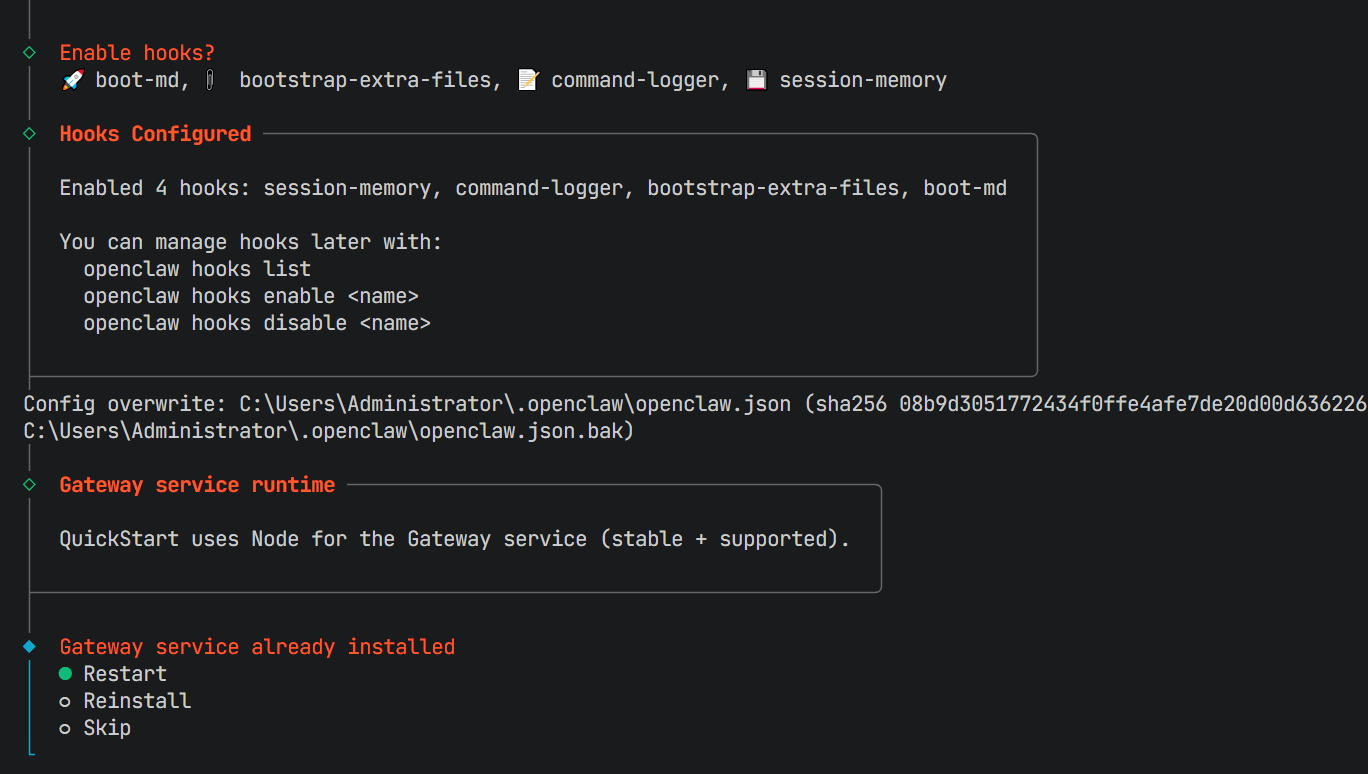Pick the Skip radio option

95,728
